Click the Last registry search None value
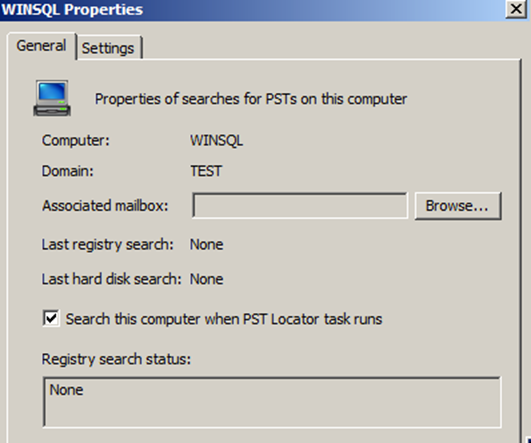 click(x=206, y=245)
